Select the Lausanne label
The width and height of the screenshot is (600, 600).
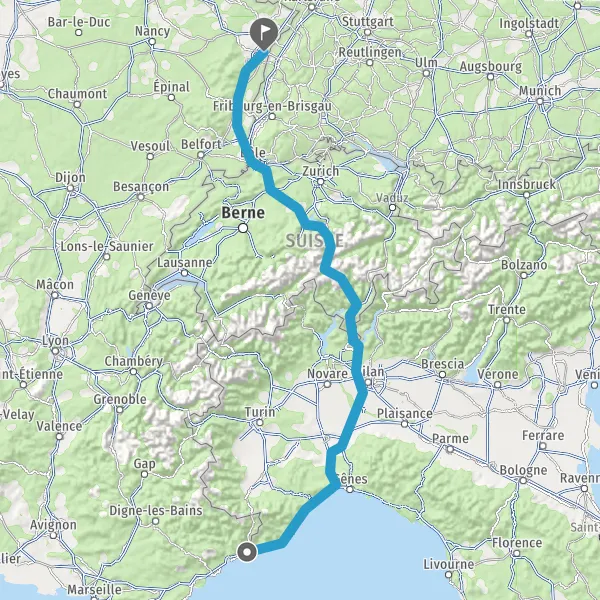(x=184, y=262)
